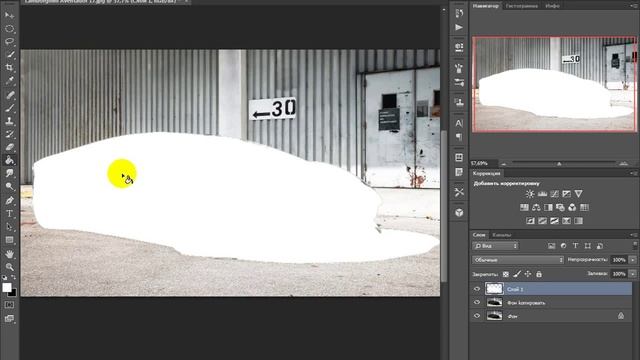Add a Curves adjustment layer

tap(554, 194)
